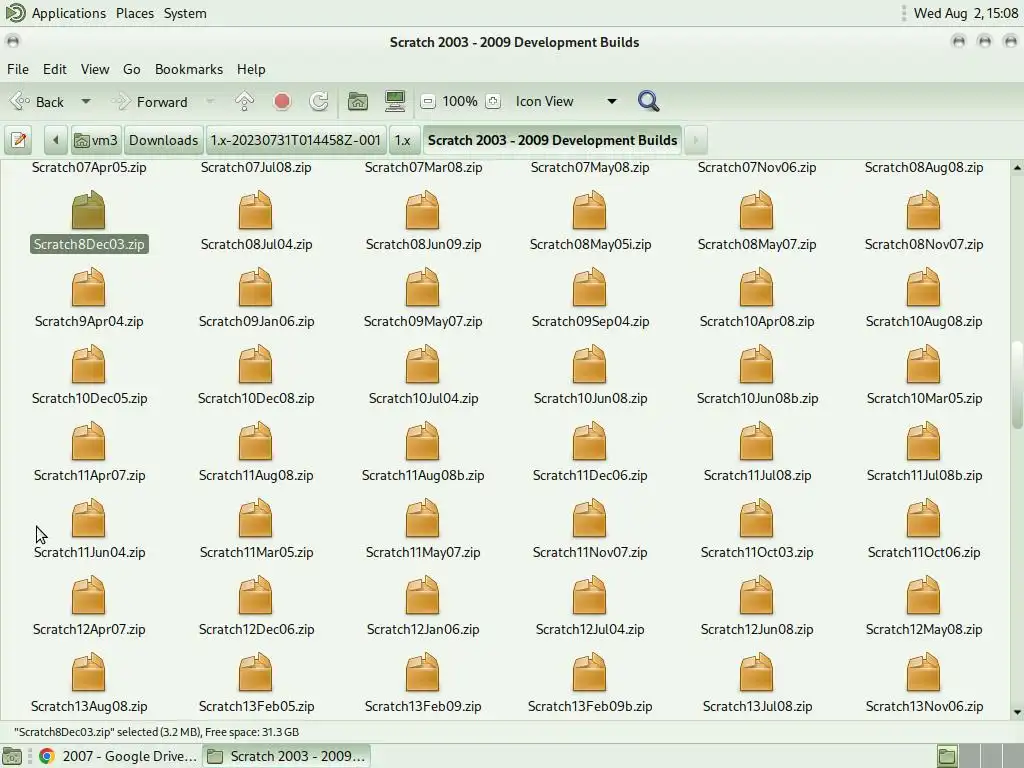Open the Icon View mode dropdown
Viewport: 1024px width, 768px height.
(x=566, y=101)
